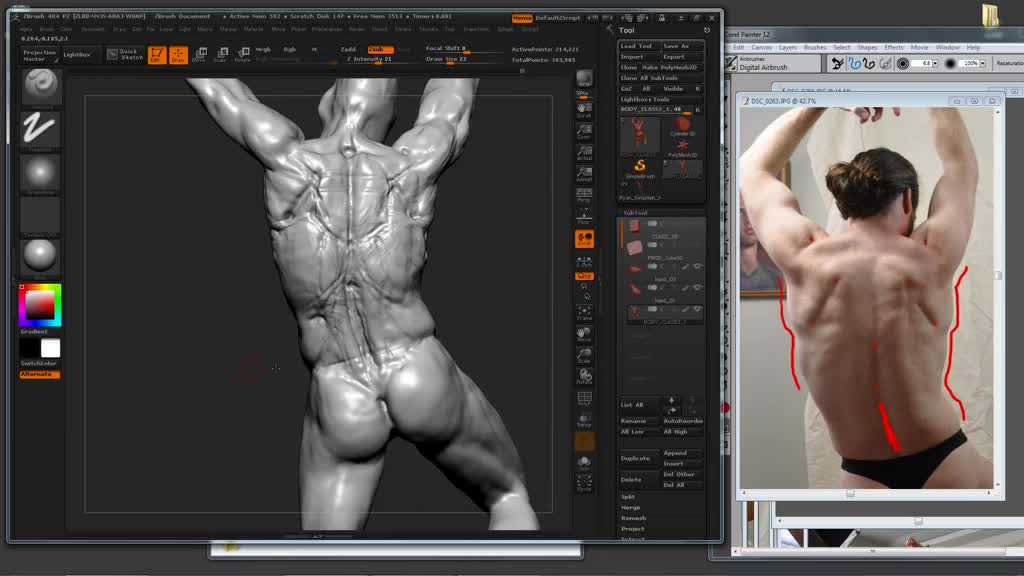1024x576 pixels.
Task: Open the Effects menu in Corel Painter
Action: (x=893, y=48)
